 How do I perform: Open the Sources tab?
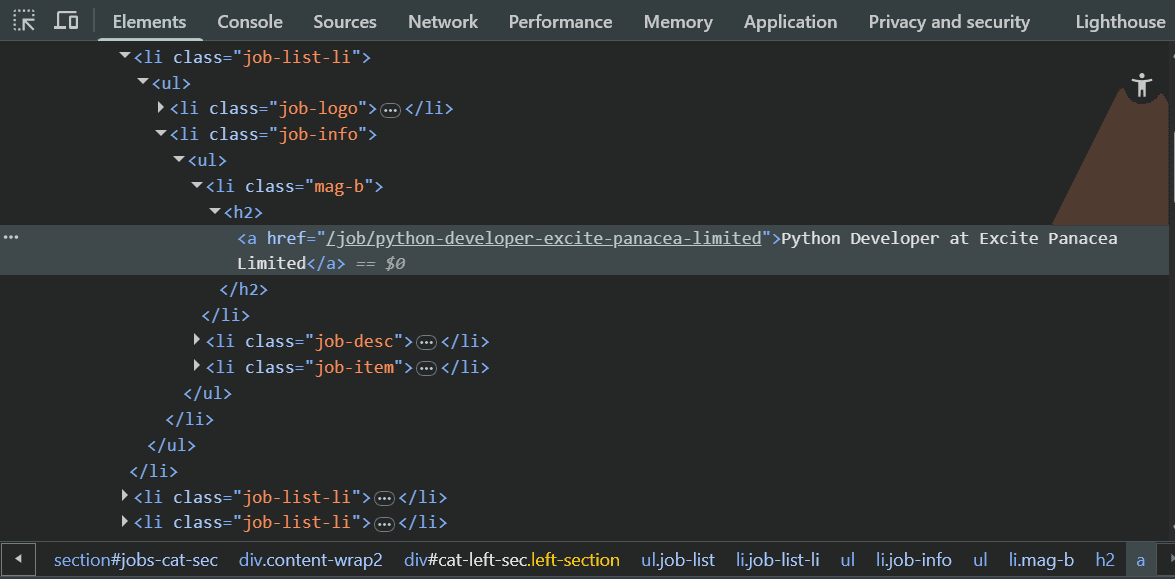click(345, 22)
